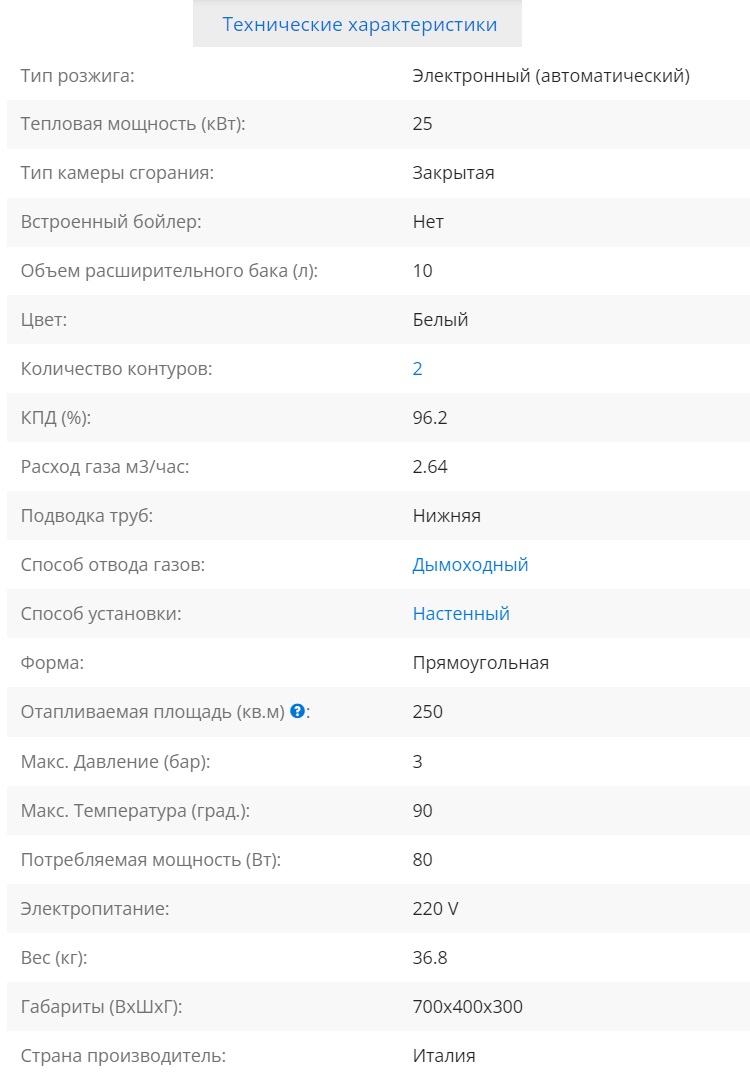Click the Белый color value
The height and width of the screenshot is (1076, 750).
point(440,320)
